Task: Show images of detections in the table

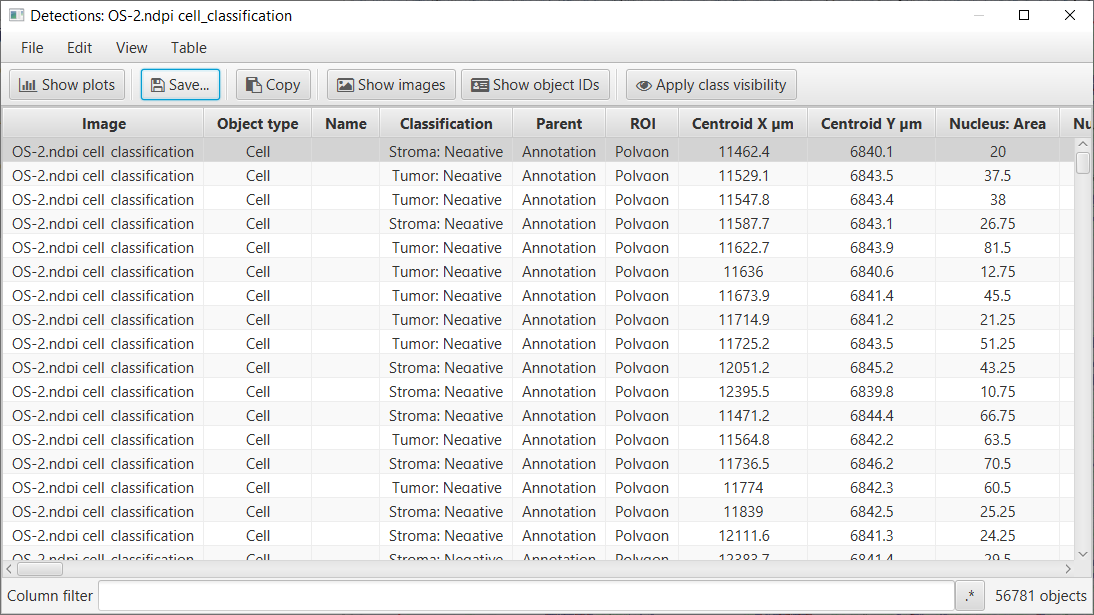Action: click(391, 84)
